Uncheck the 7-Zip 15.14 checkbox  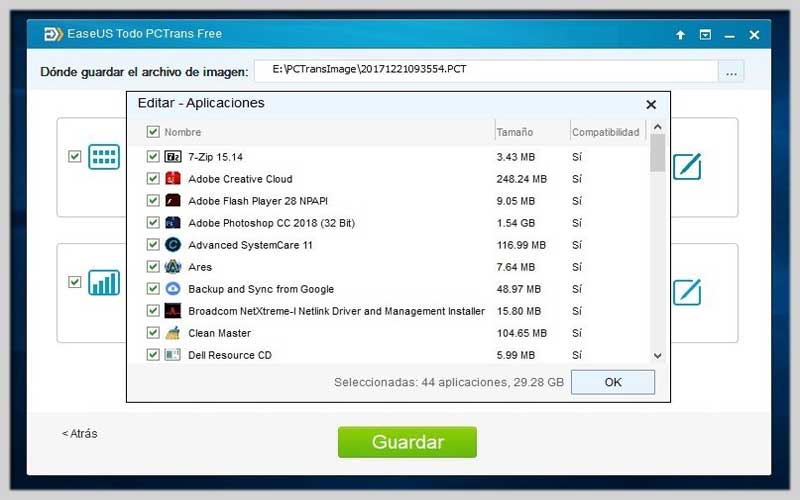pyautogui.click(x=153, y=156)
